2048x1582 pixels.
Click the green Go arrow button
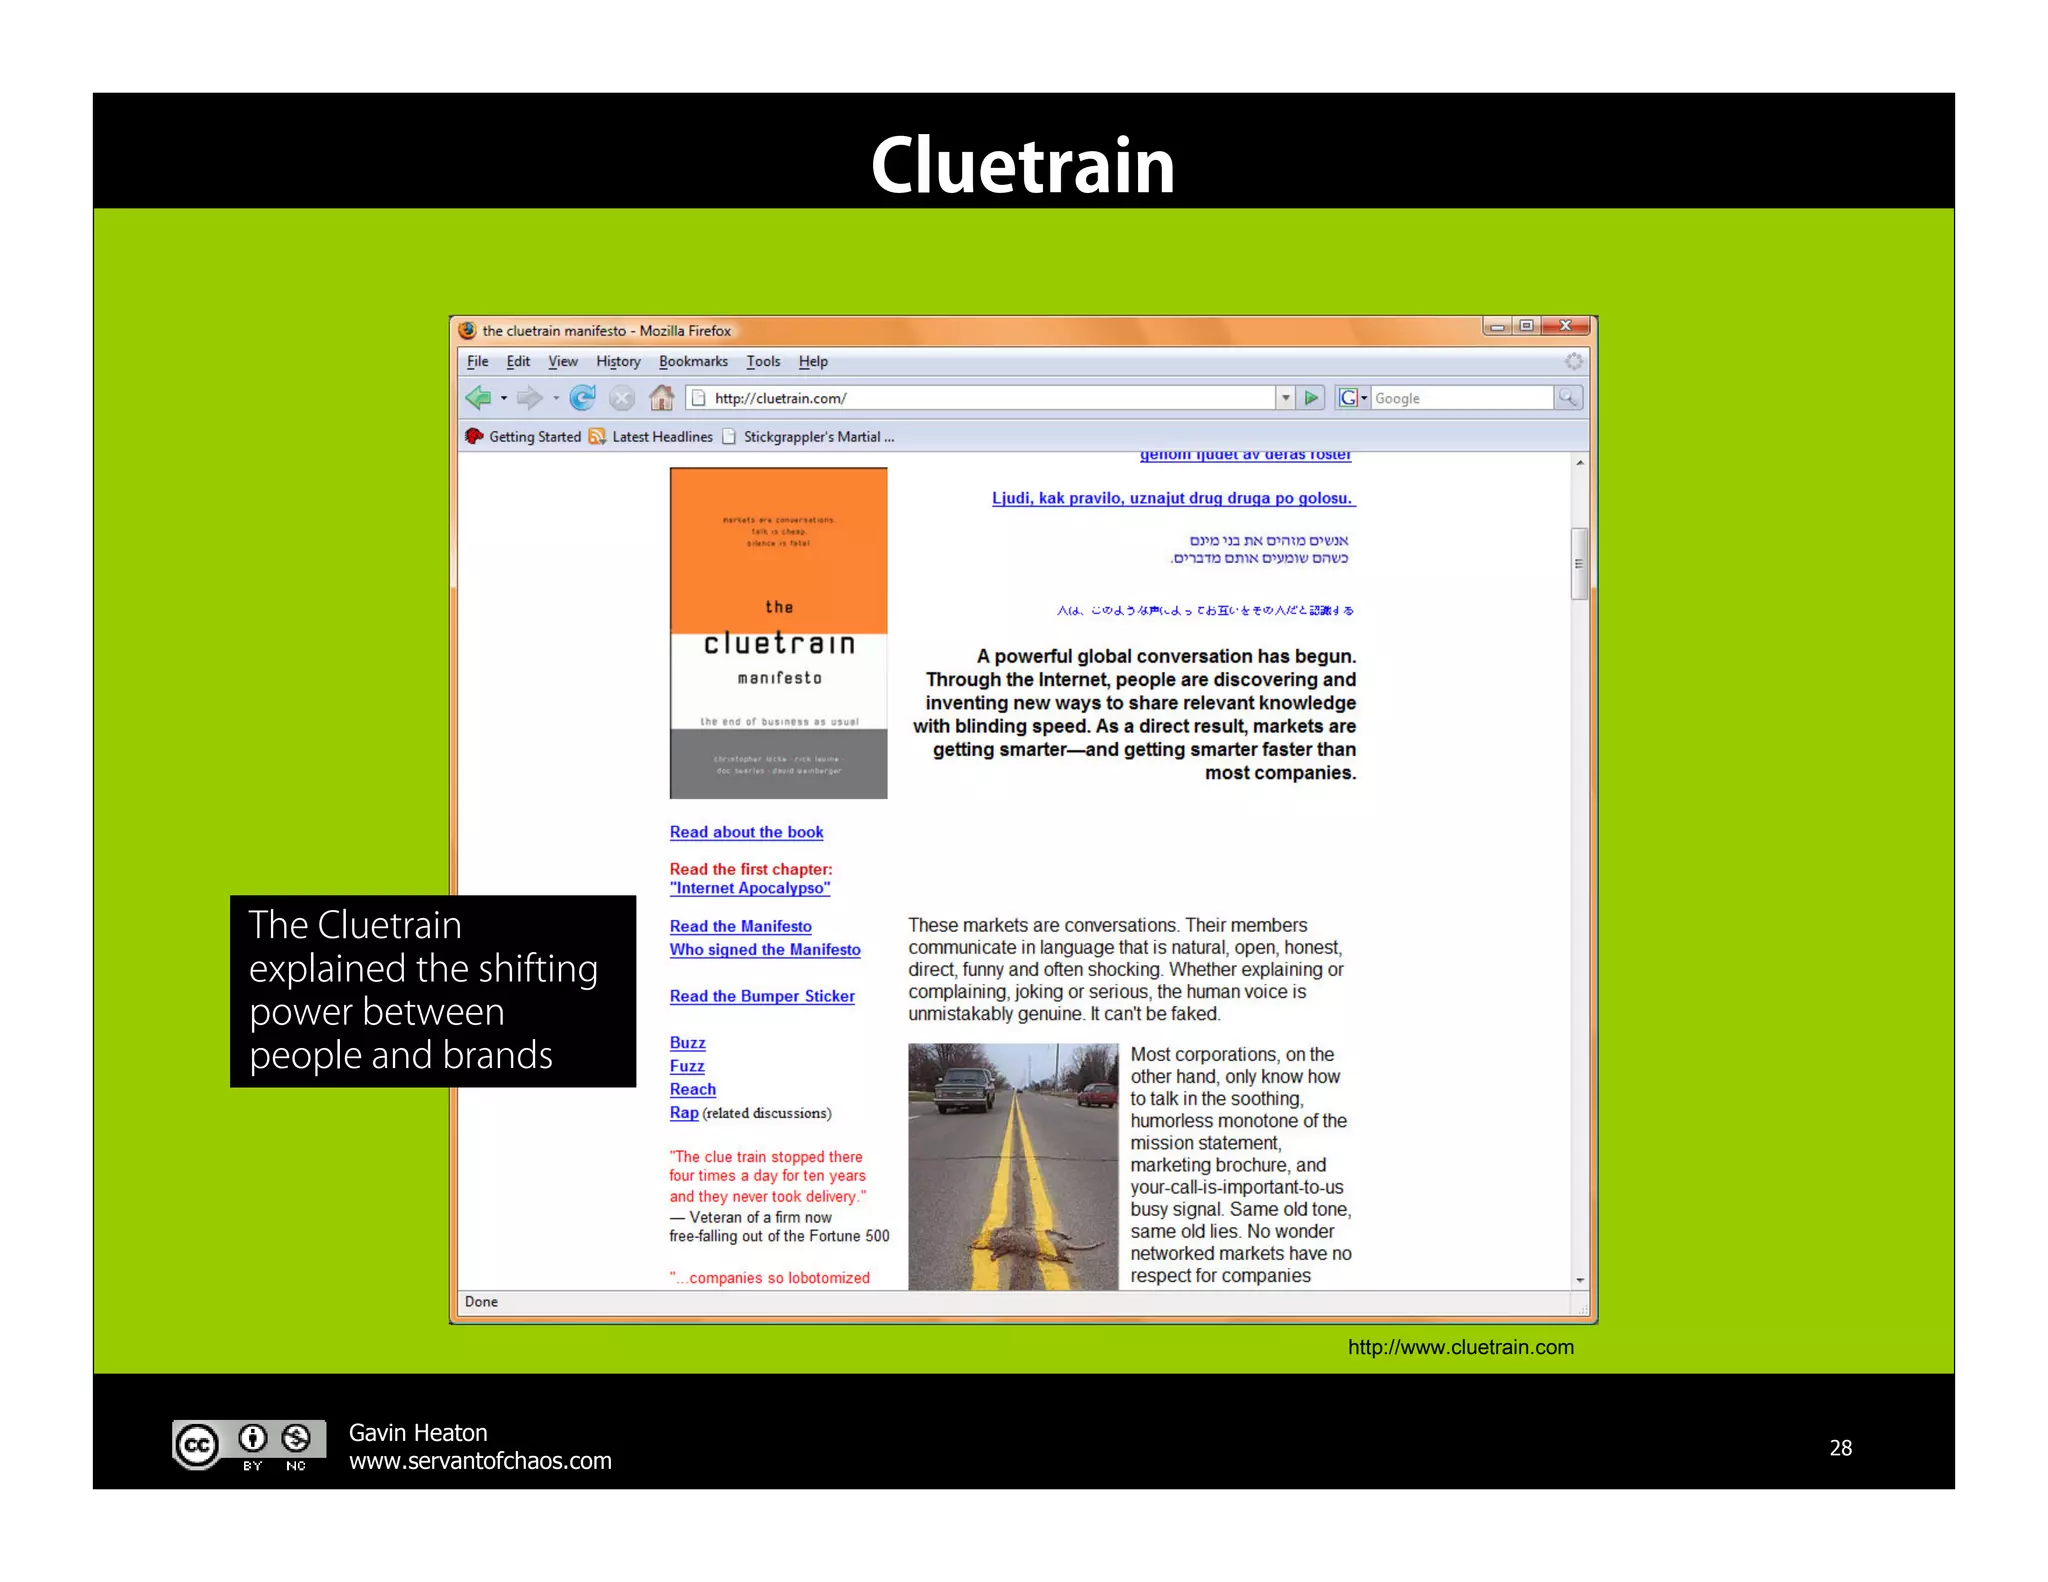point(1311,398)
